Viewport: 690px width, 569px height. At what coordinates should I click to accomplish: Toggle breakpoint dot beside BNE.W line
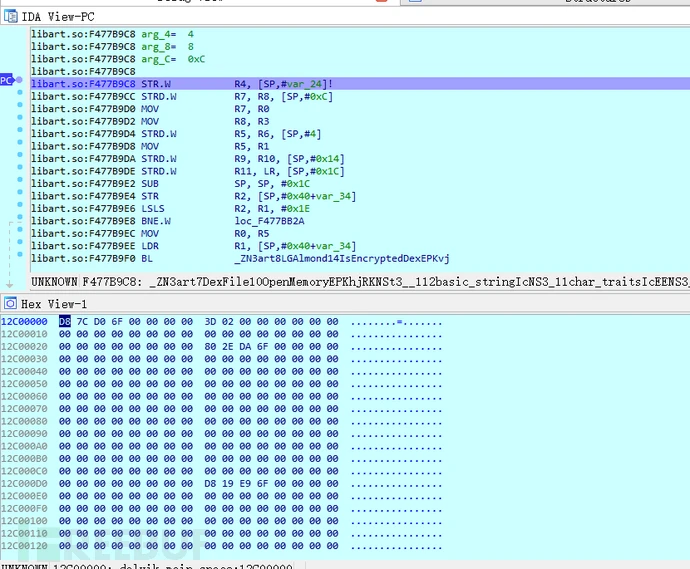point(20,217)
